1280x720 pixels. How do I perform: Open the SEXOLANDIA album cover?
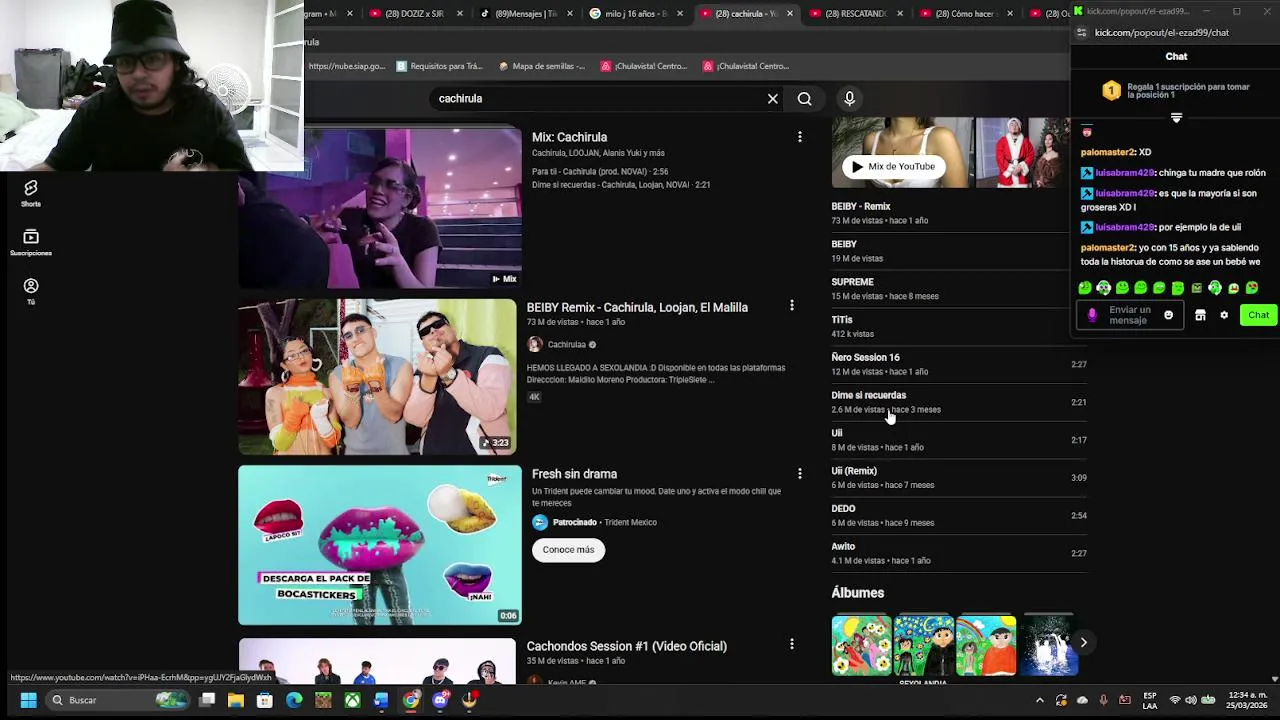pyautogui.click(x=923, y=645)
